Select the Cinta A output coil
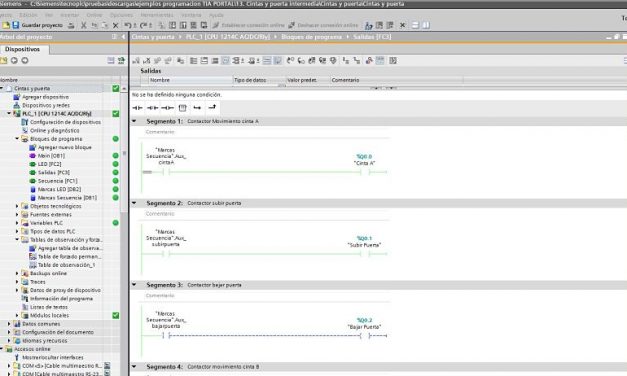627x376 pixels. click(x=364, y=172)
